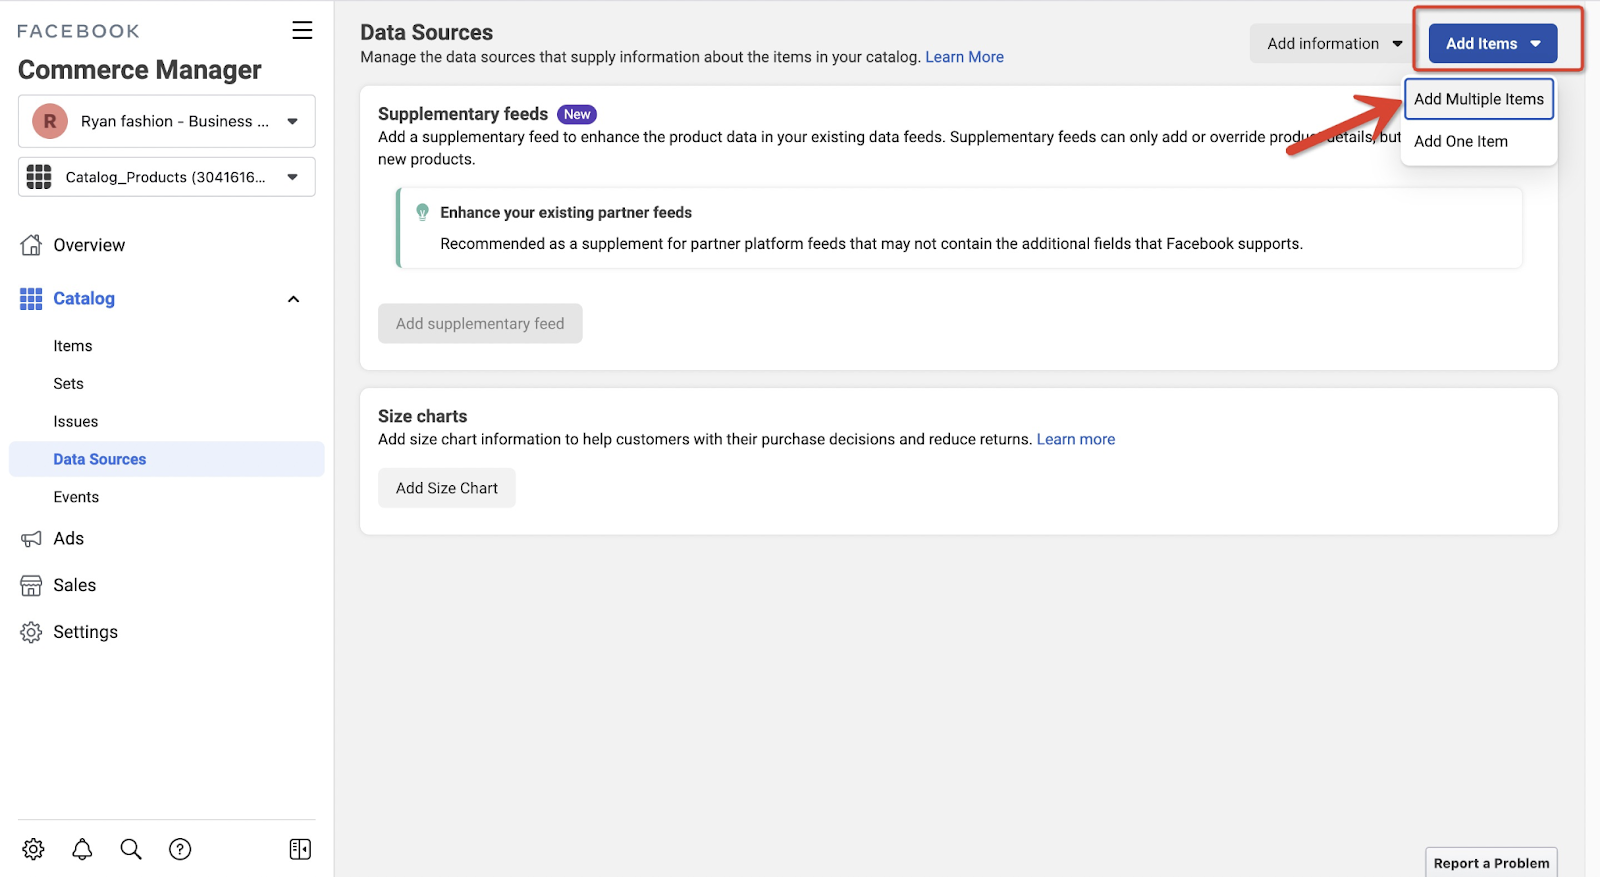The height and width of the screenshot is (877, 1600).
Task: Open Ryan fashion business account dropdown
Action: click(167, 121)
